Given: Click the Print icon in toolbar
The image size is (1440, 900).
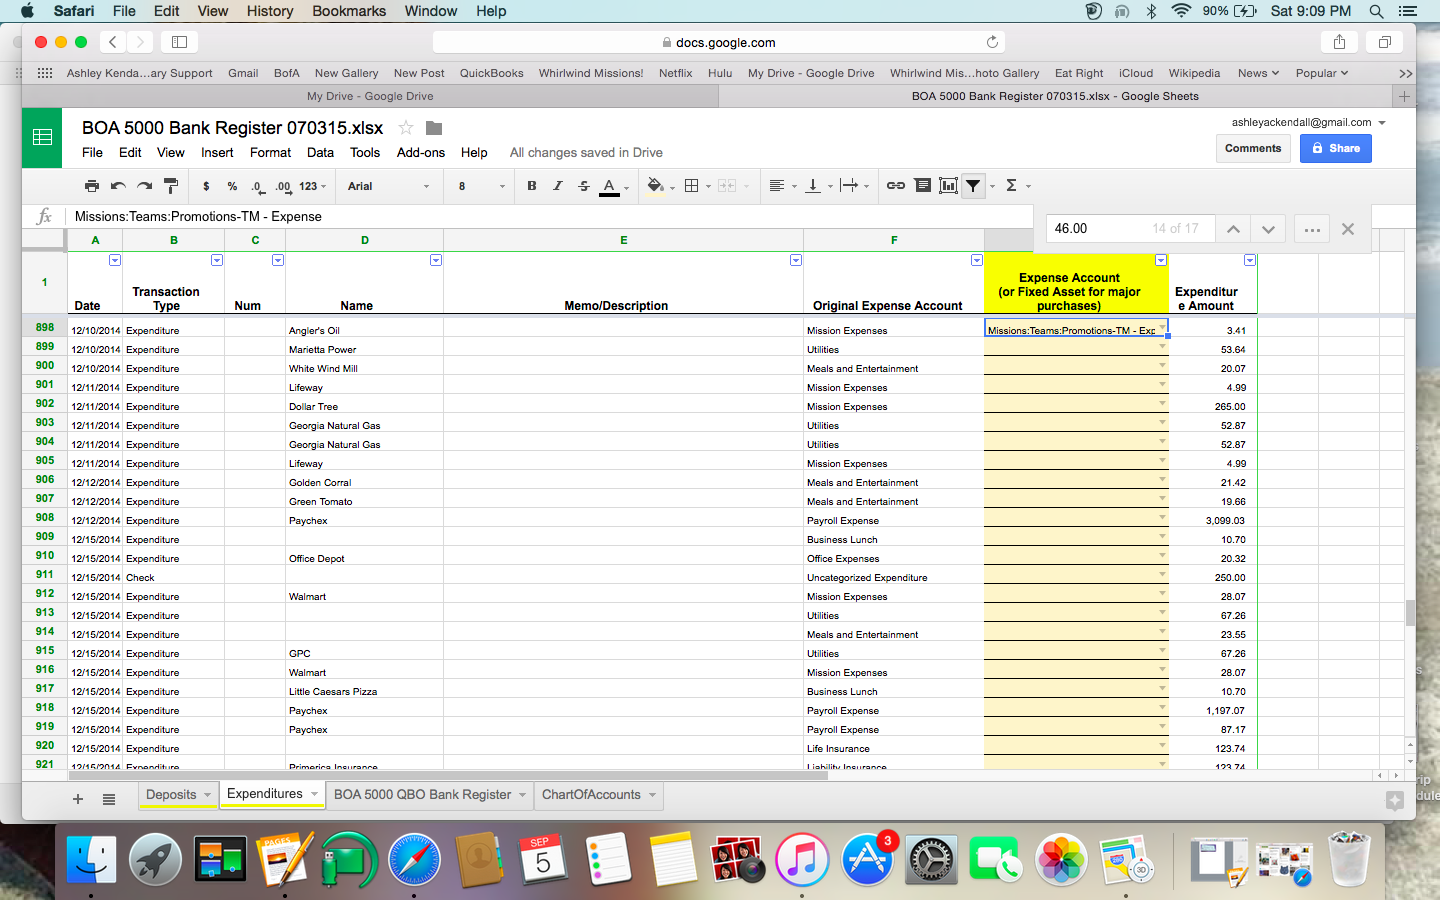Looking at the screenshot, I should 92,186.
